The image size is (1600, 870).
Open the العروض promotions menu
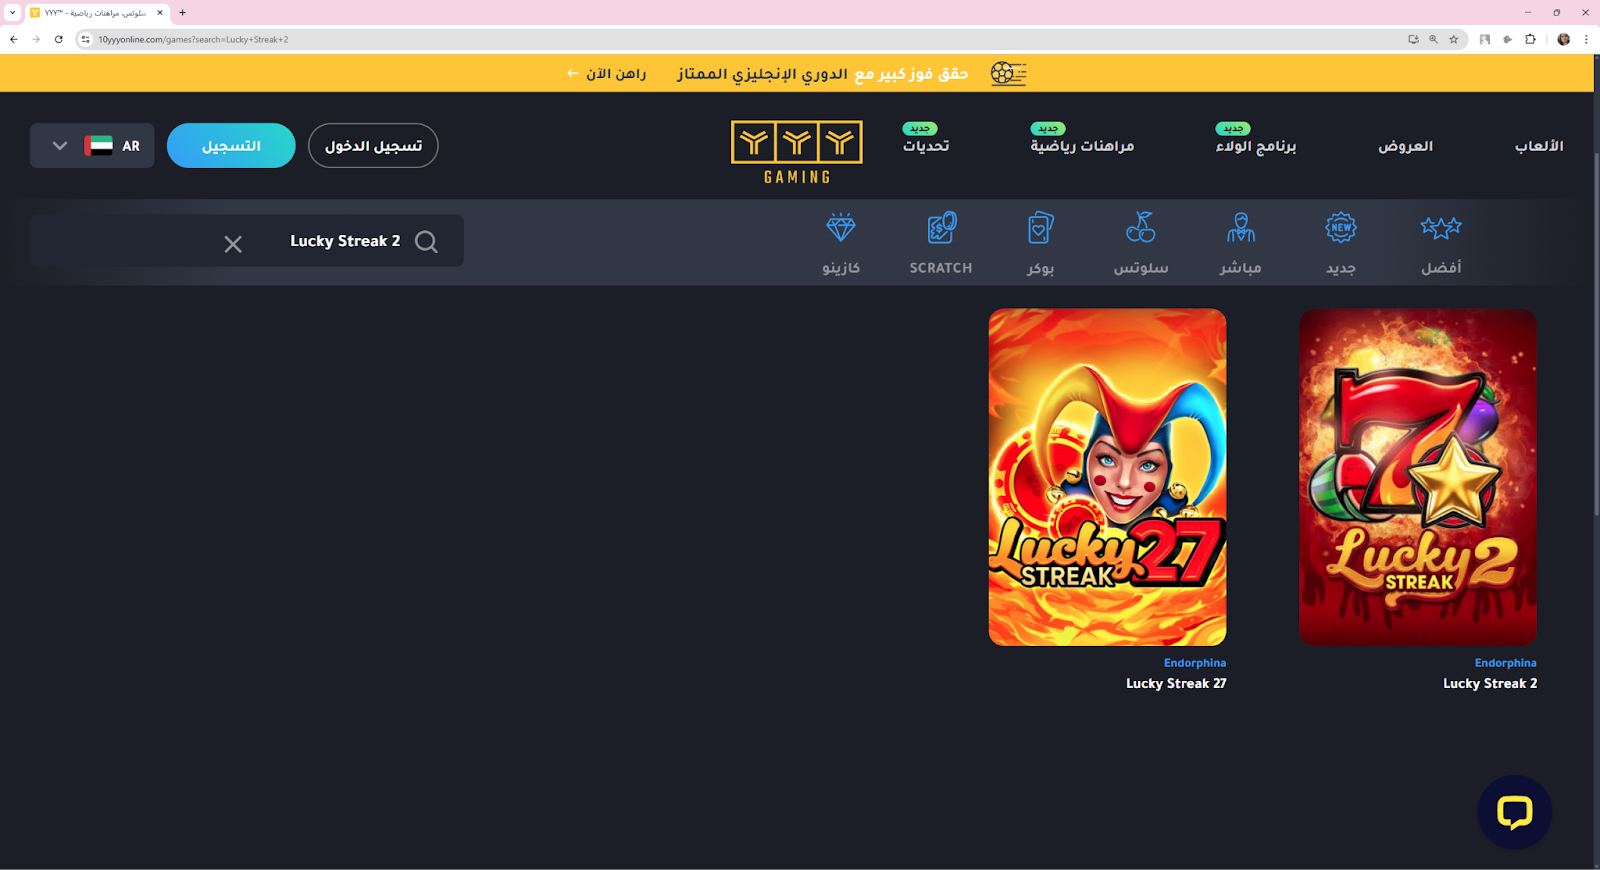[x=1405, y=146]
